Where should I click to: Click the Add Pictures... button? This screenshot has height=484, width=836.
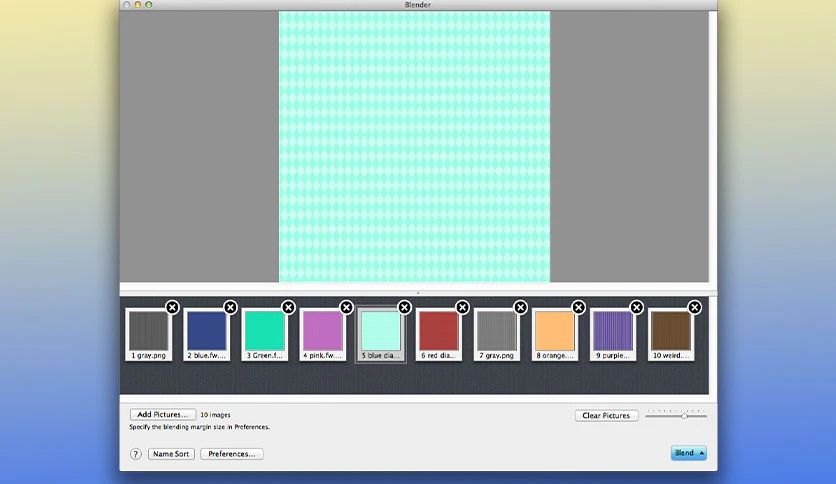163,414
